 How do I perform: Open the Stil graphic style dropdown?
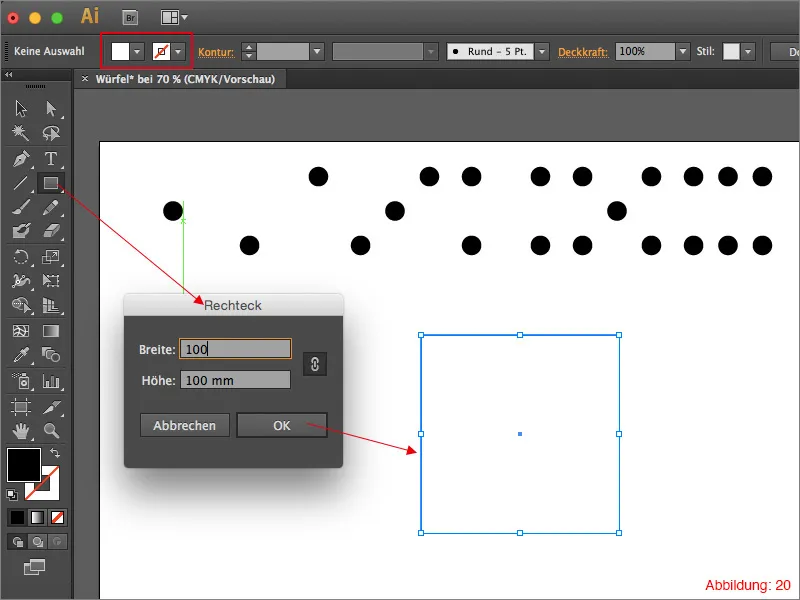pos(748,52)
